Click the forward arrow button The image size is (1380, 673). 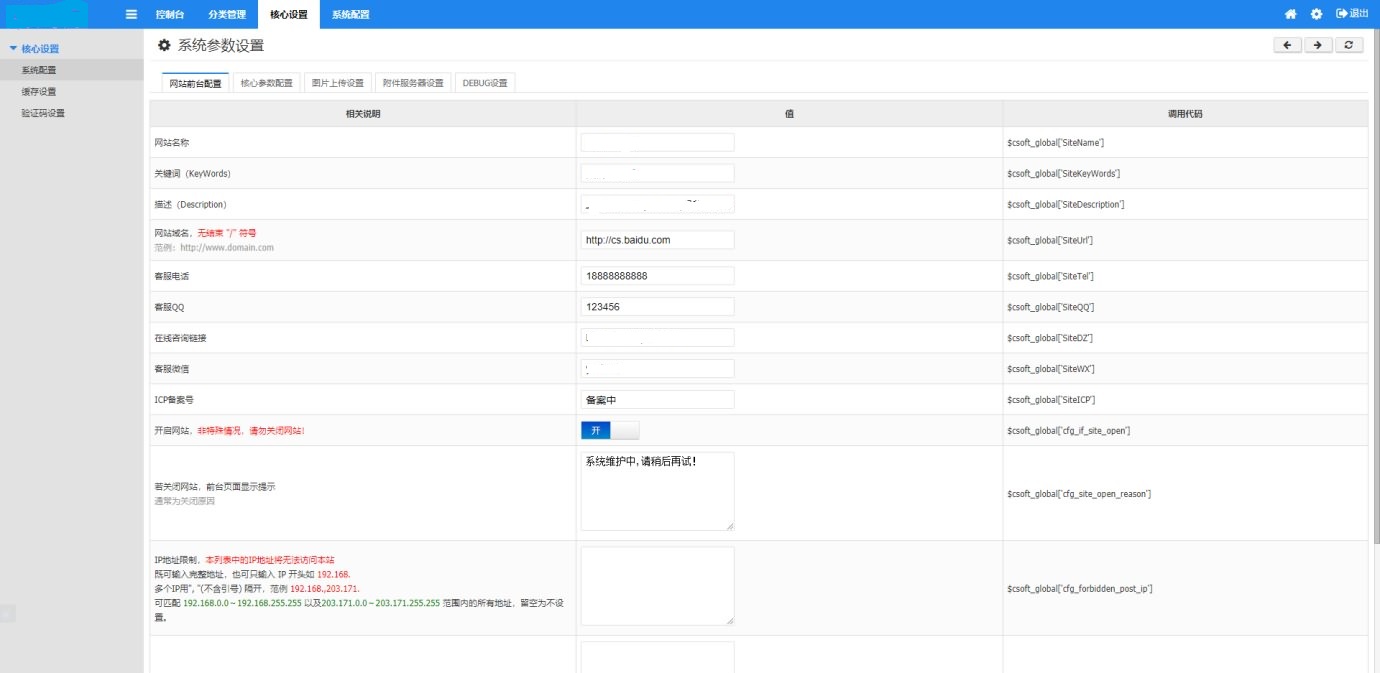pyautogui.click(x=1318, y=45)
